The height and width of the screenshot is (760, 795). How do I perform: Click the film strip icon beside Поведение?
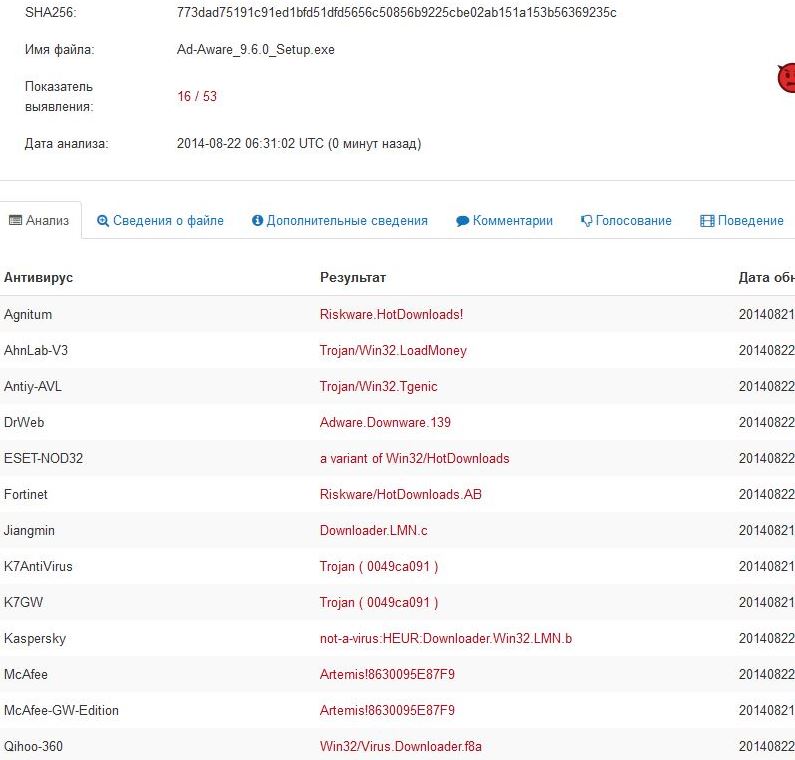(x=707, y=221)
